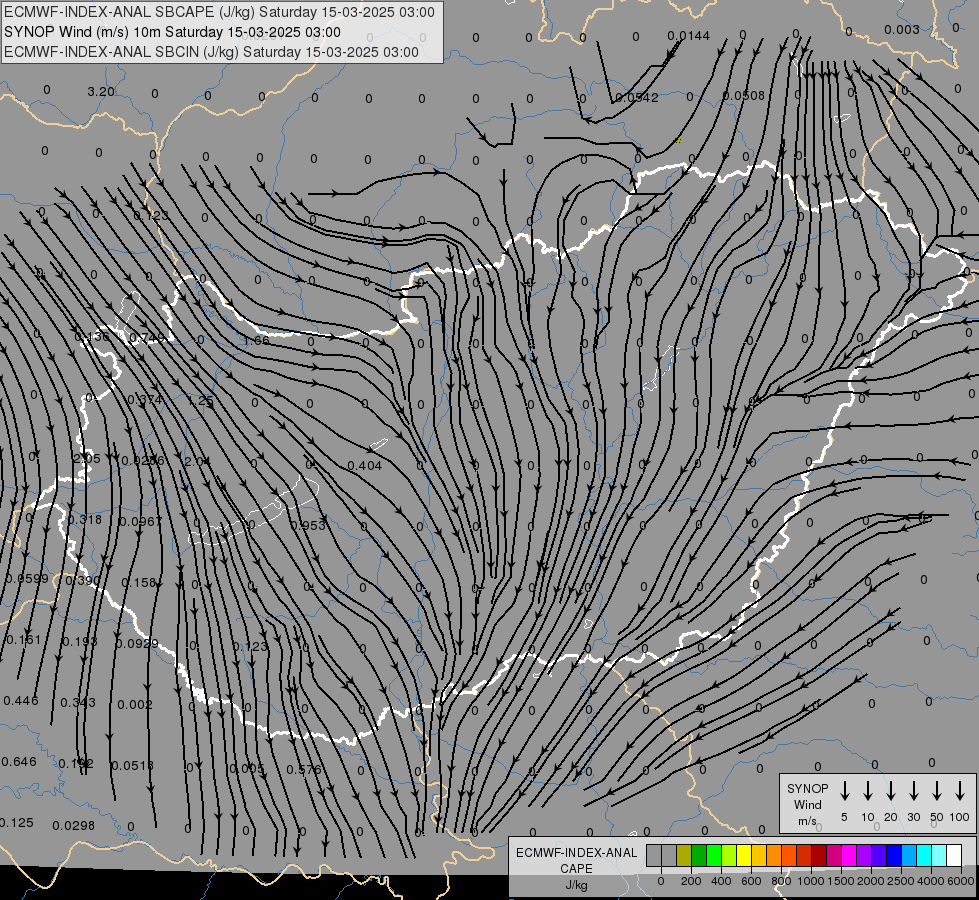Viewport: 979px width, 900px height.
Task: Click the 0.404 value on map
Action: coord(364,465)
